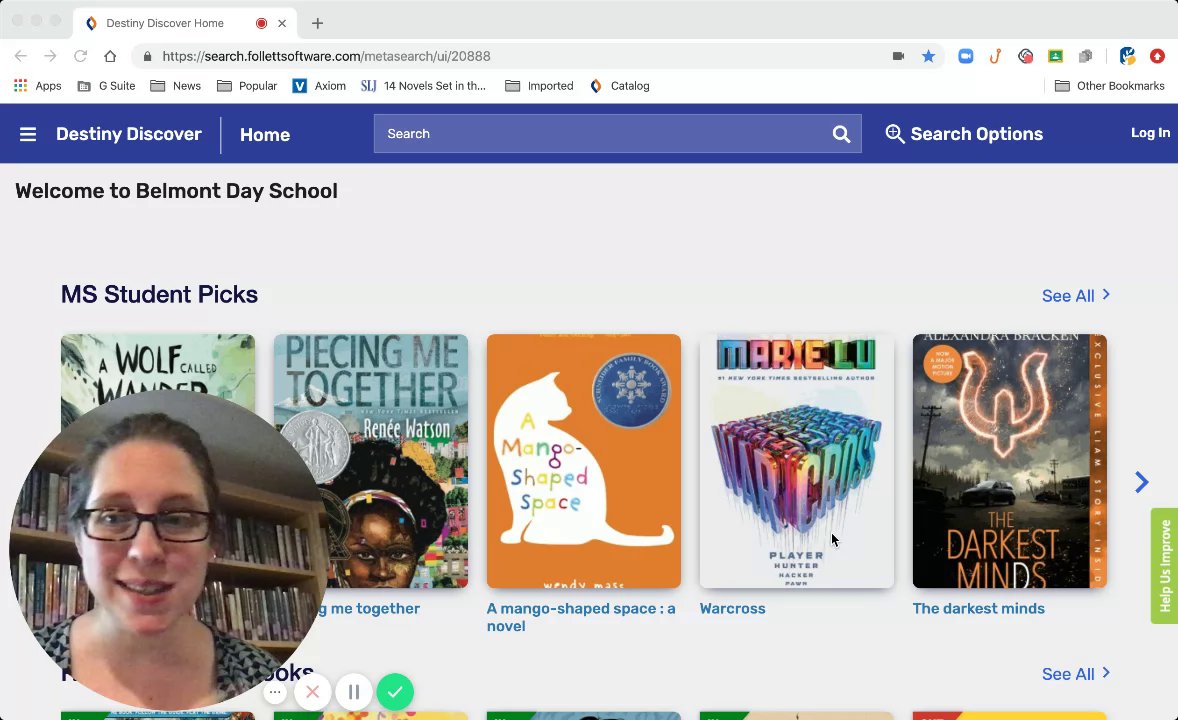Bookmark this page with the star
This screenshot has width=1178, height=720.
(929, 56)
